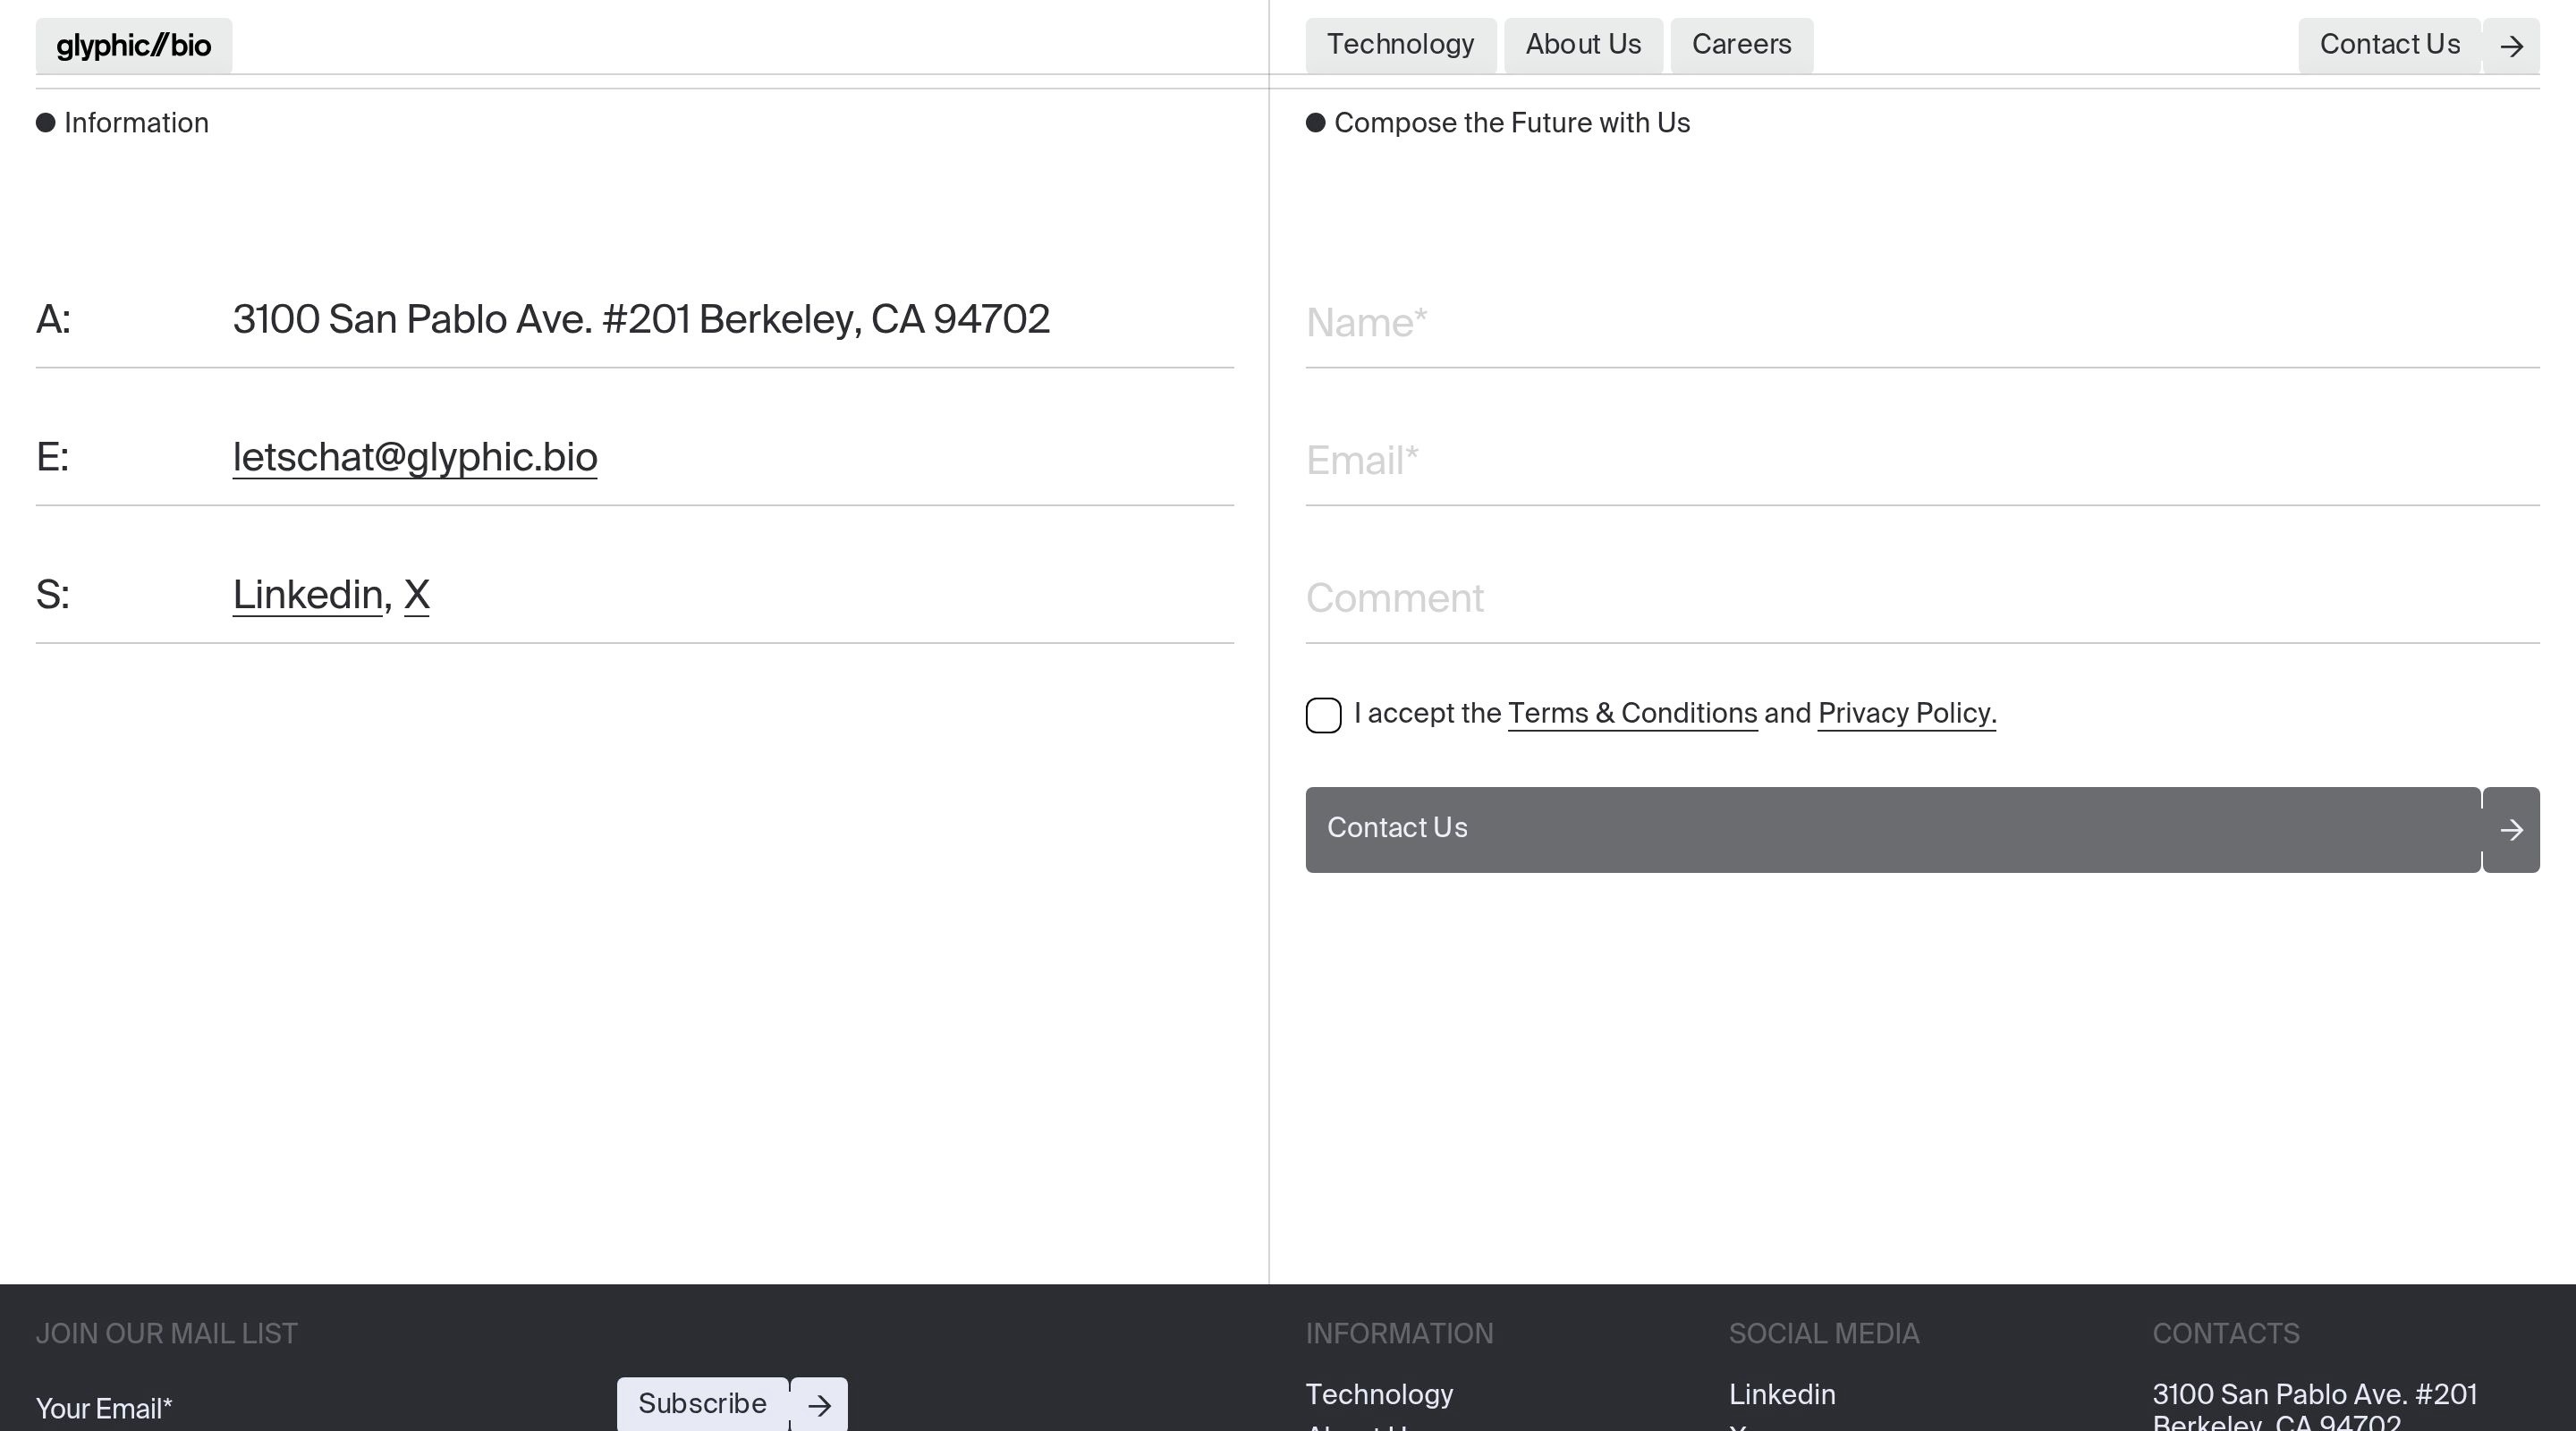2576x1431 pixels.
Task: Click the arrow icon beside header Contact Us
Action: point(2511,46)
